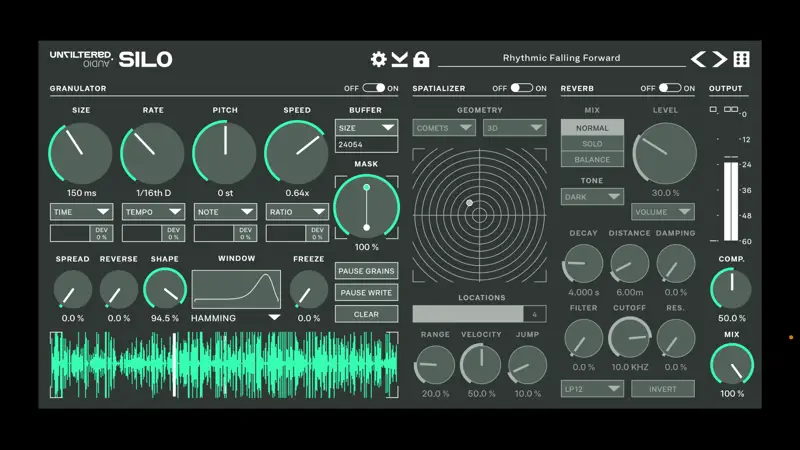Click the buffer size value 24054
The width and height of the screenshot is (800, 450).
tap(366, 144)
